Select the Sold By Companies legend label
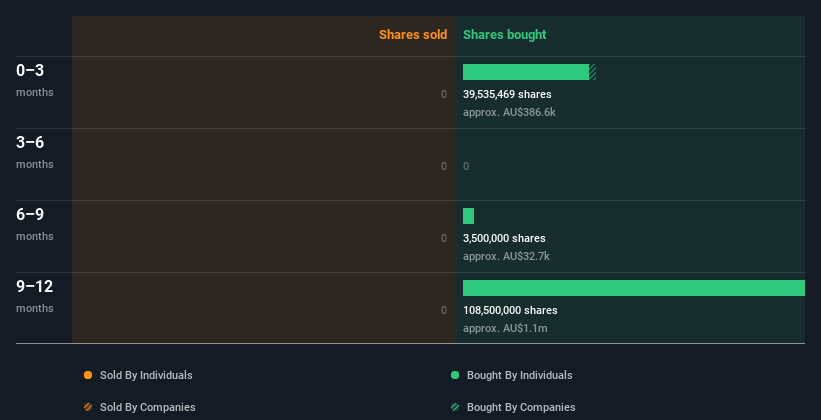Viewport: 821px width, 420px height. tap(148, 407)
